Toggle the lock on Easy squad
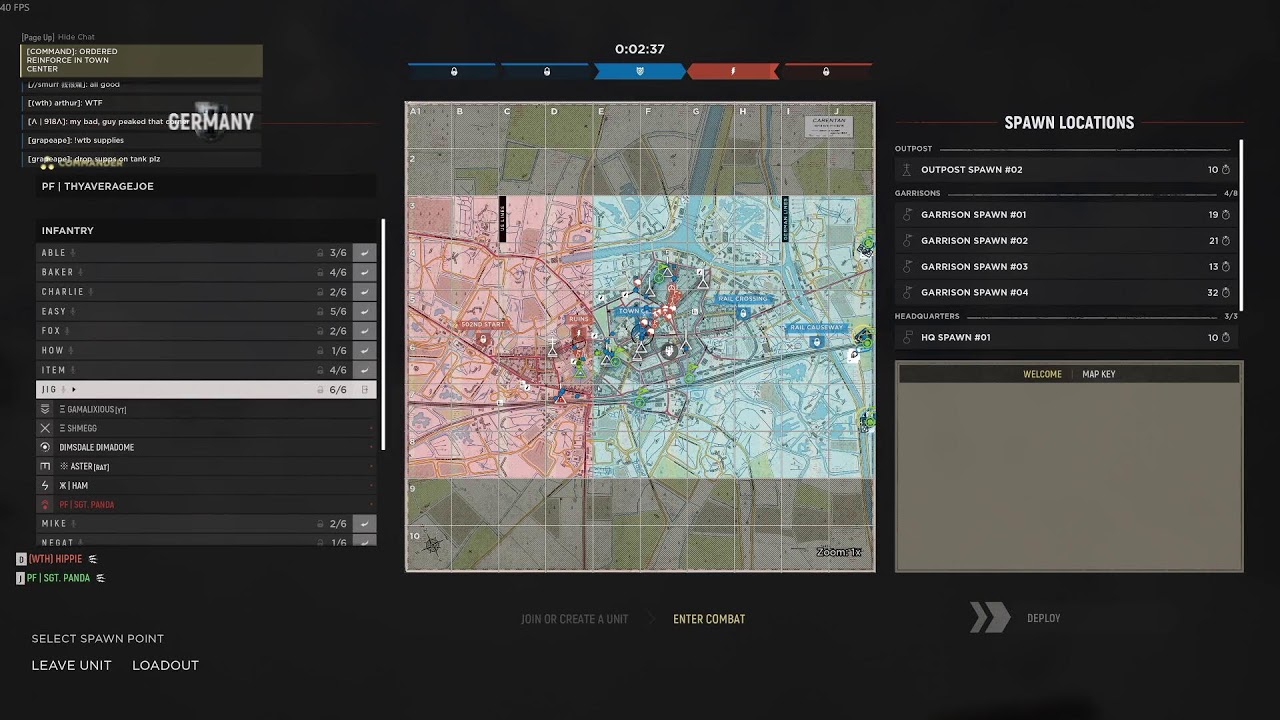The height and width of the screenshot is (720, 1280). (x=321, y=311)
